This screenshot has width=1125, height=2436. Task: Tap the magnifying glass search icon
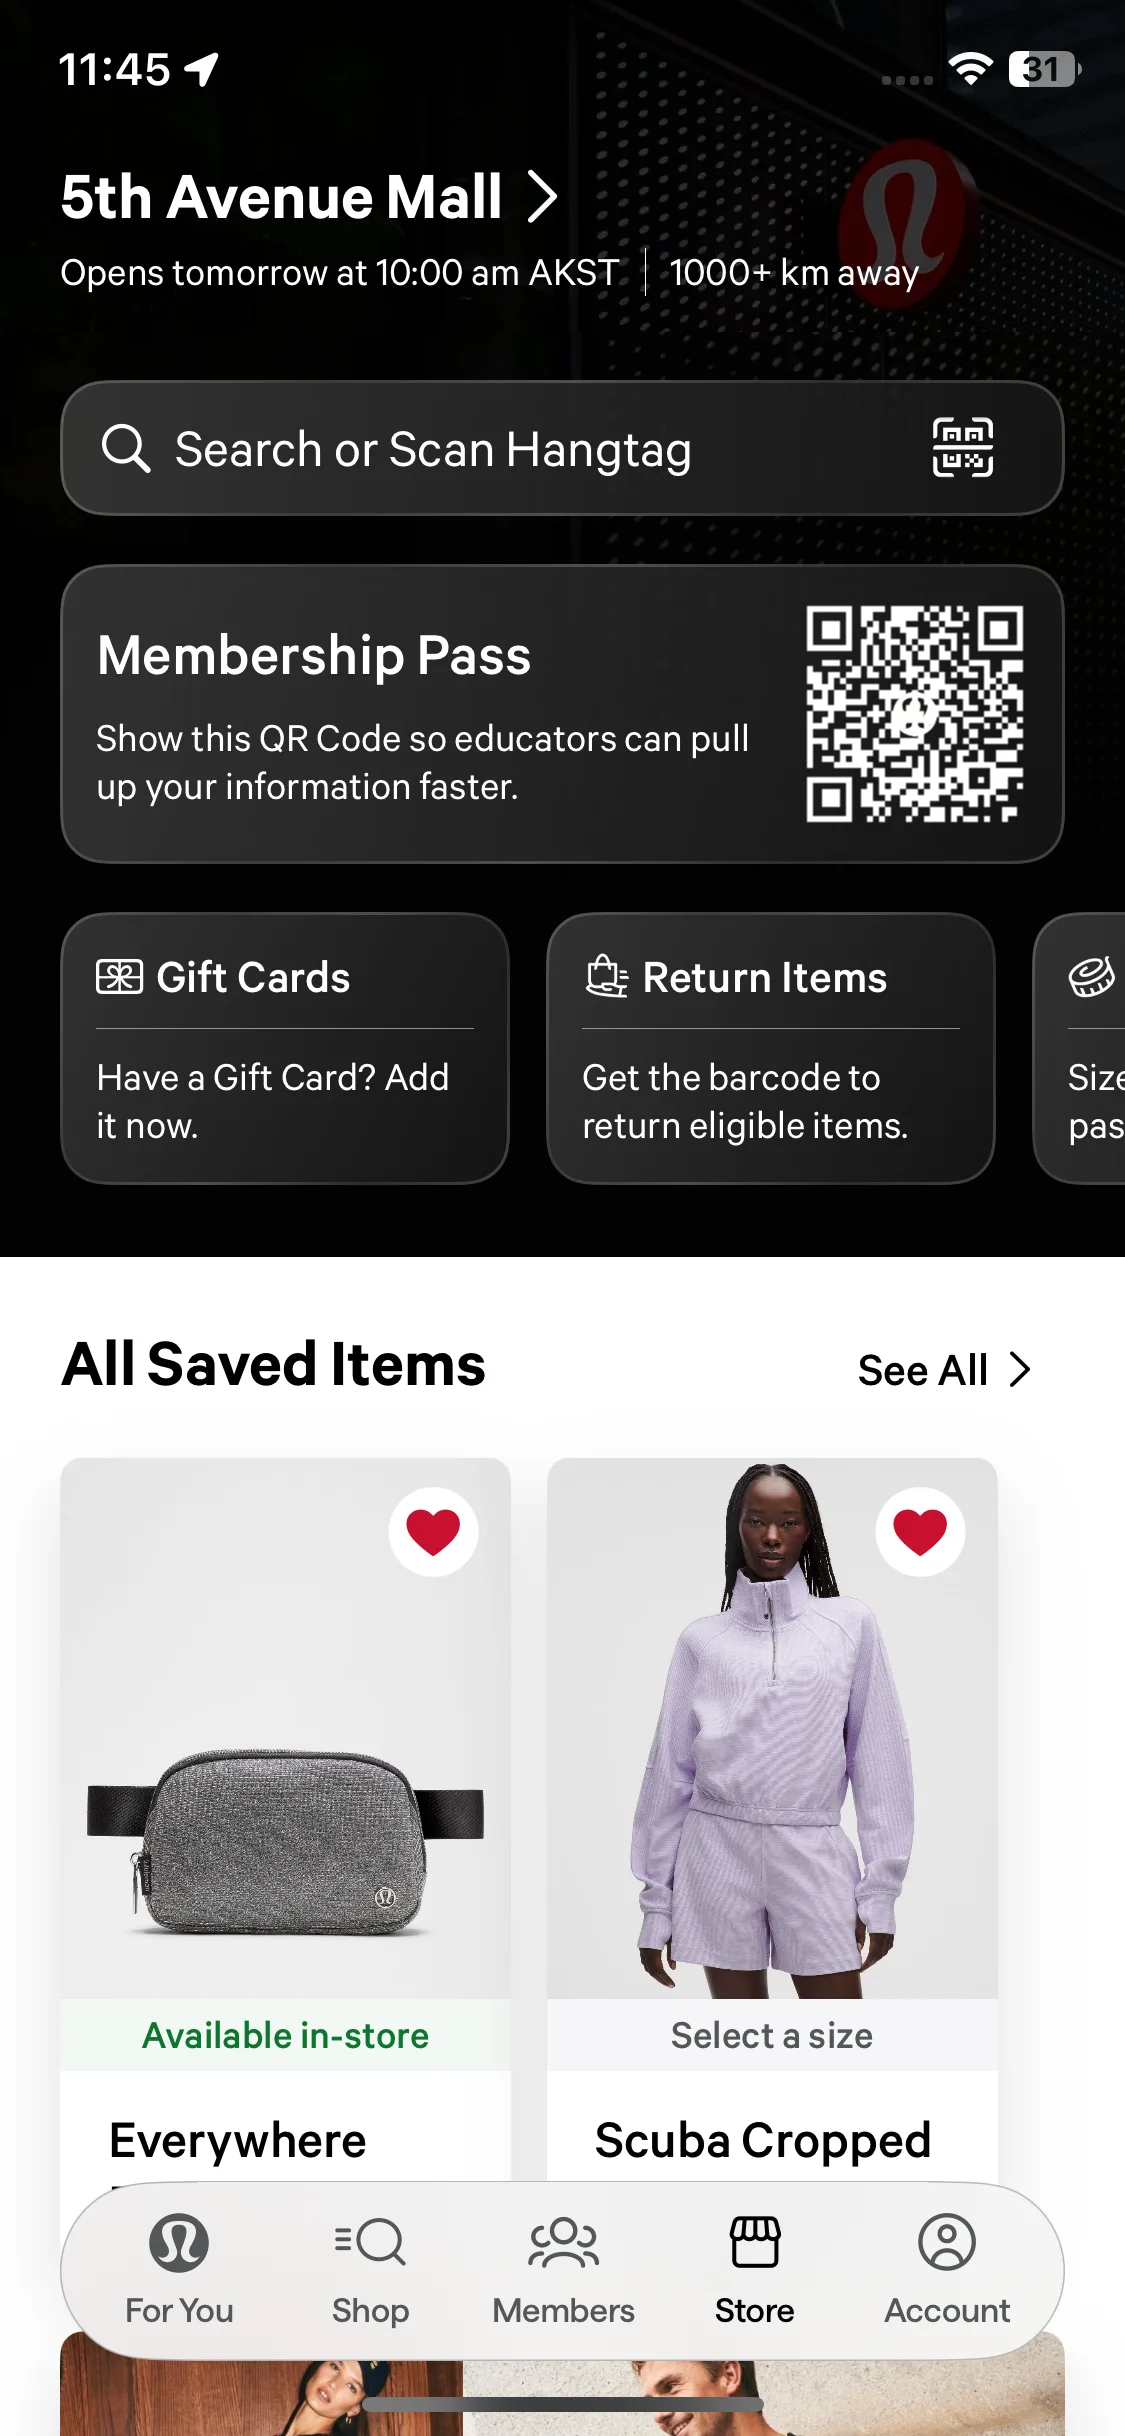pyautogui.click(x=126, y=448)
